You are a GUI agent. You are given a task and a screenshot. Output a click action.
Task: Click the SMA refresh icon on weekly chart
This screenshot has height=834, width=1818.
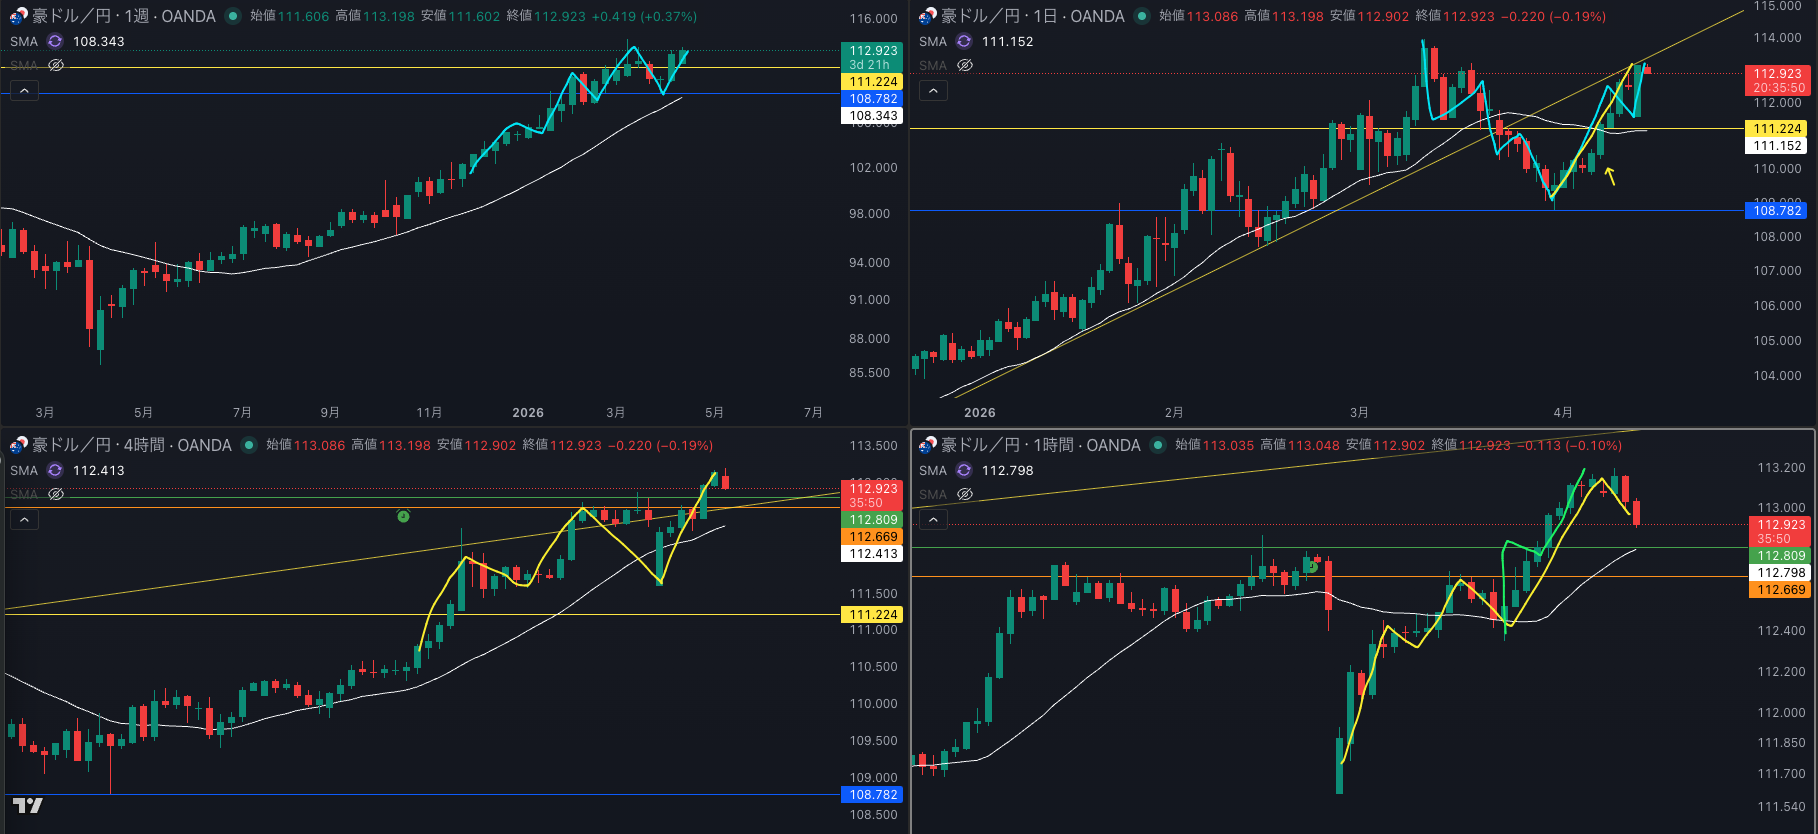[x=55, y=41]
